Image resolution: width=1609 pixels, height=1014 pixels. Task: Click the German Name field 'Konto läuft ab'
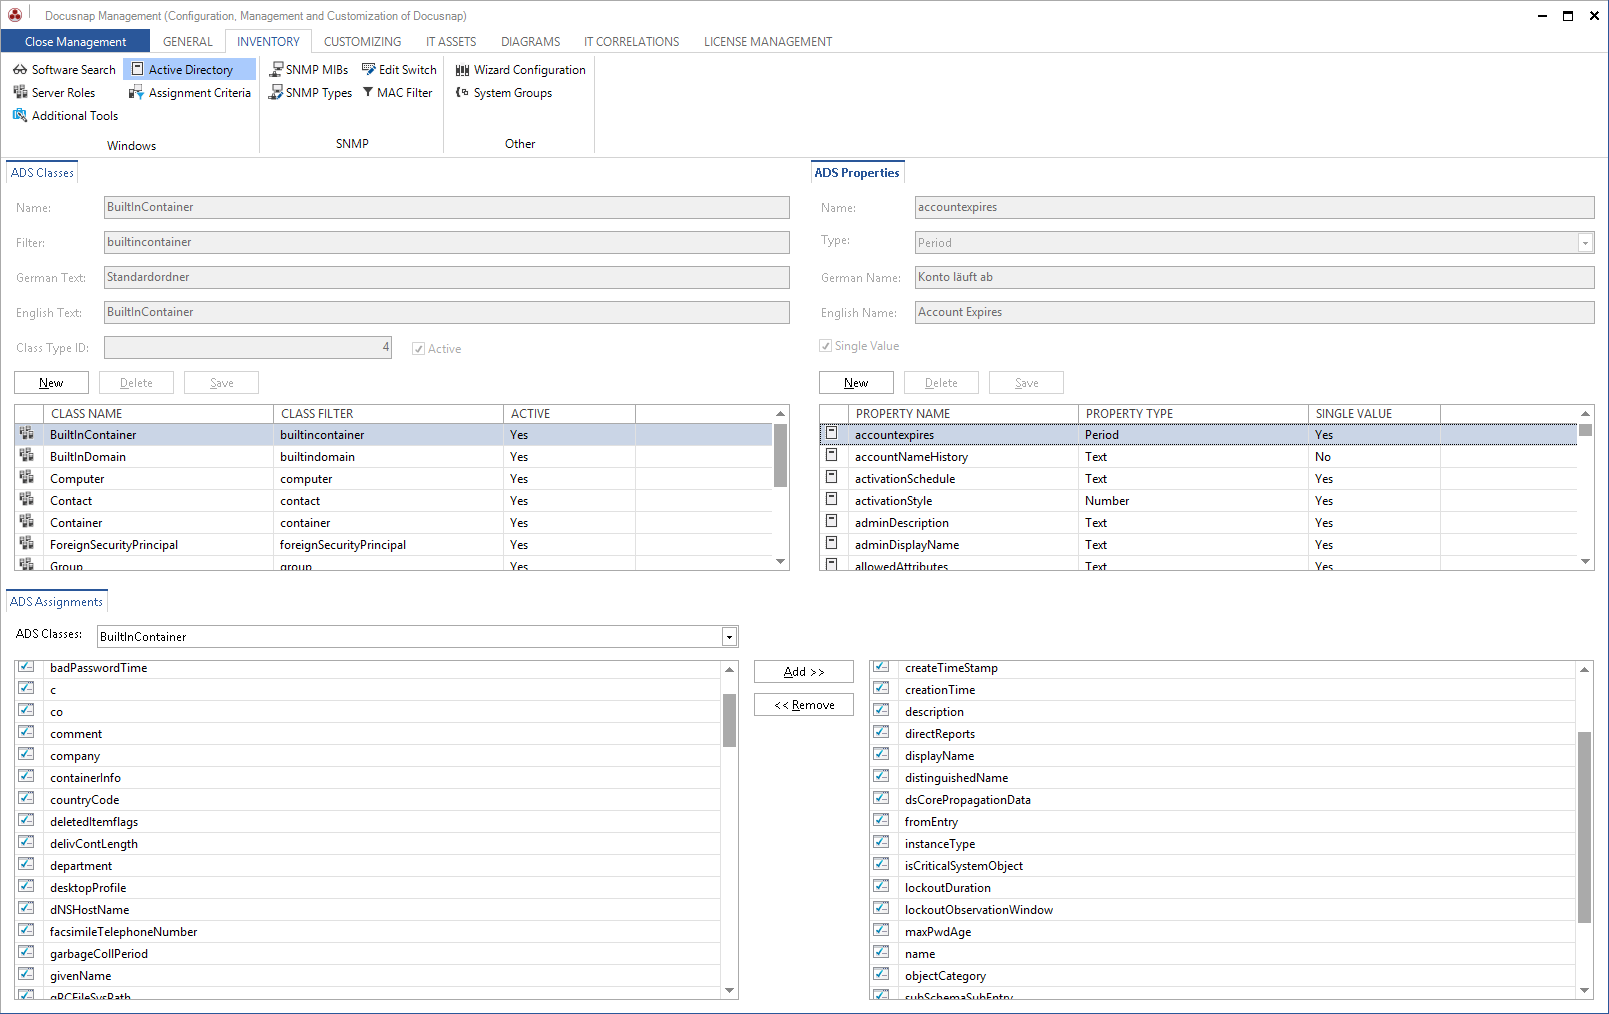click(1254, 277)
